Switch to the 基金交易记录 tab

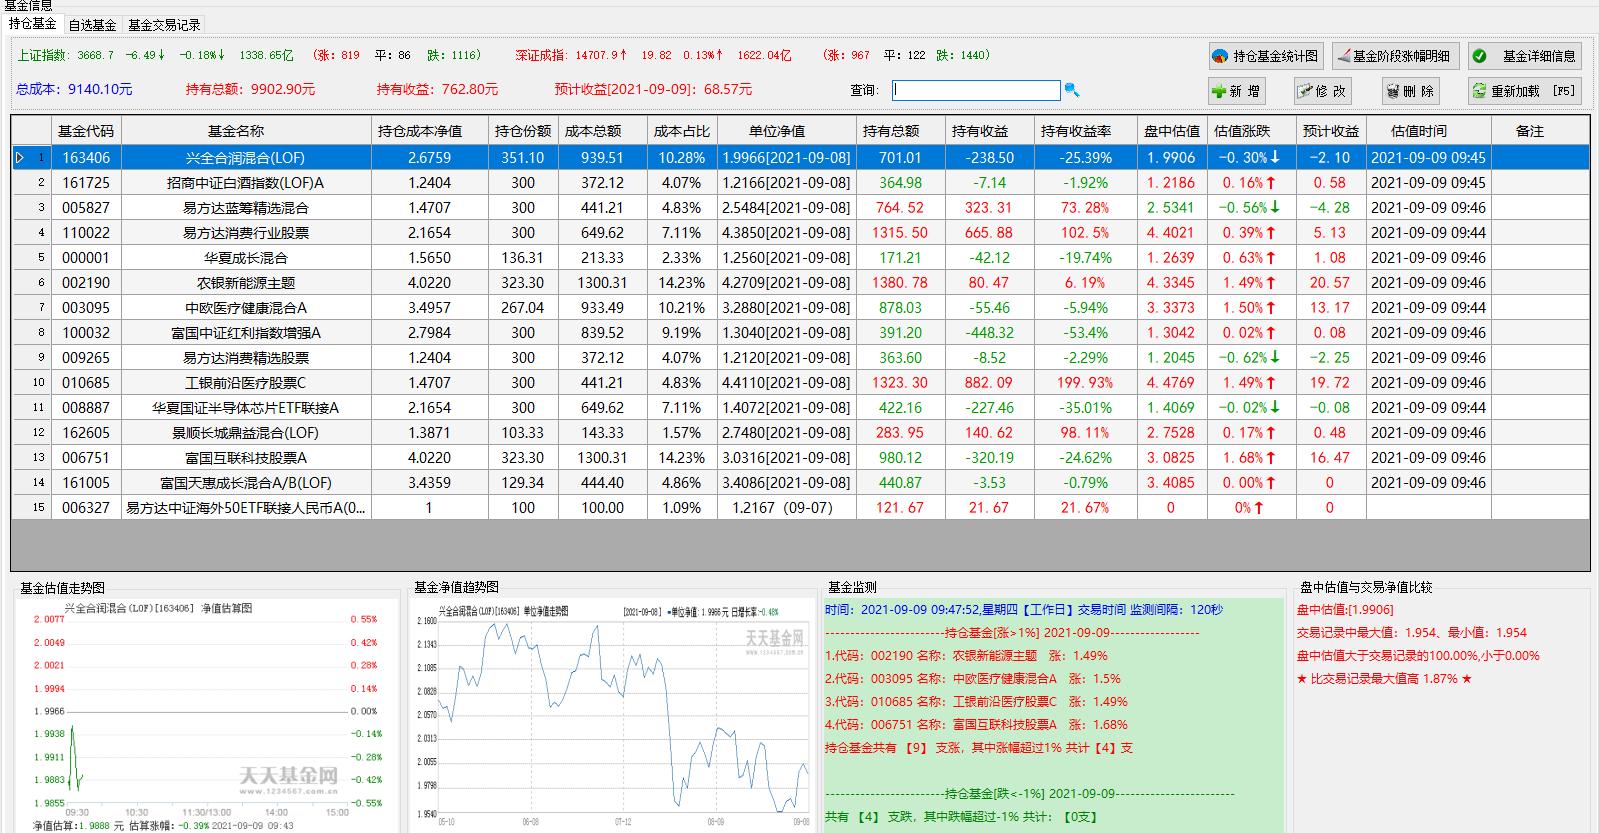(164, 25)
